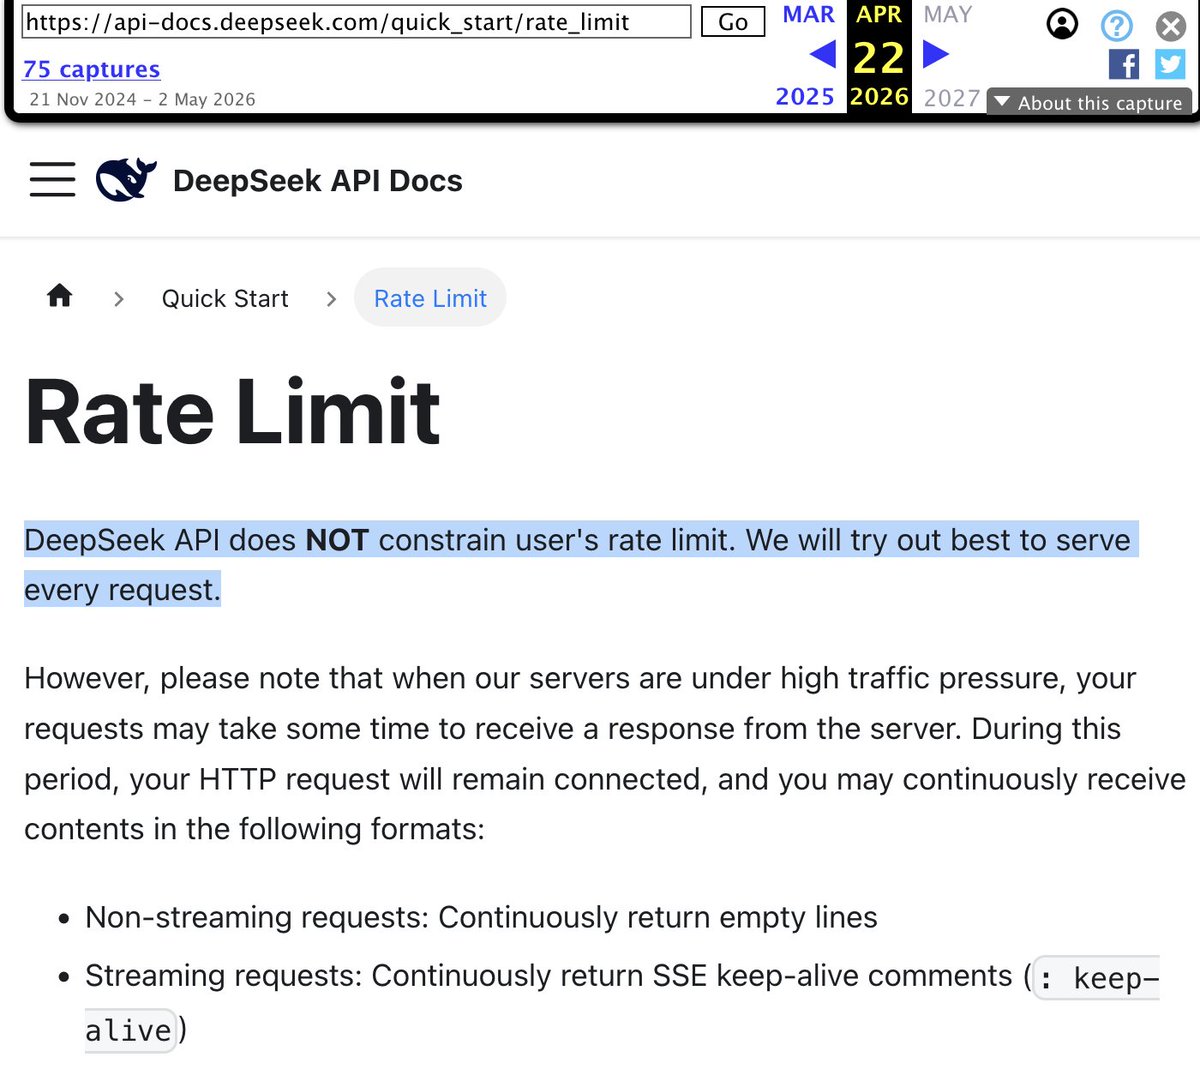Click the bold NOT word
The image size is (1200, 1087).
tap(337, 540)
